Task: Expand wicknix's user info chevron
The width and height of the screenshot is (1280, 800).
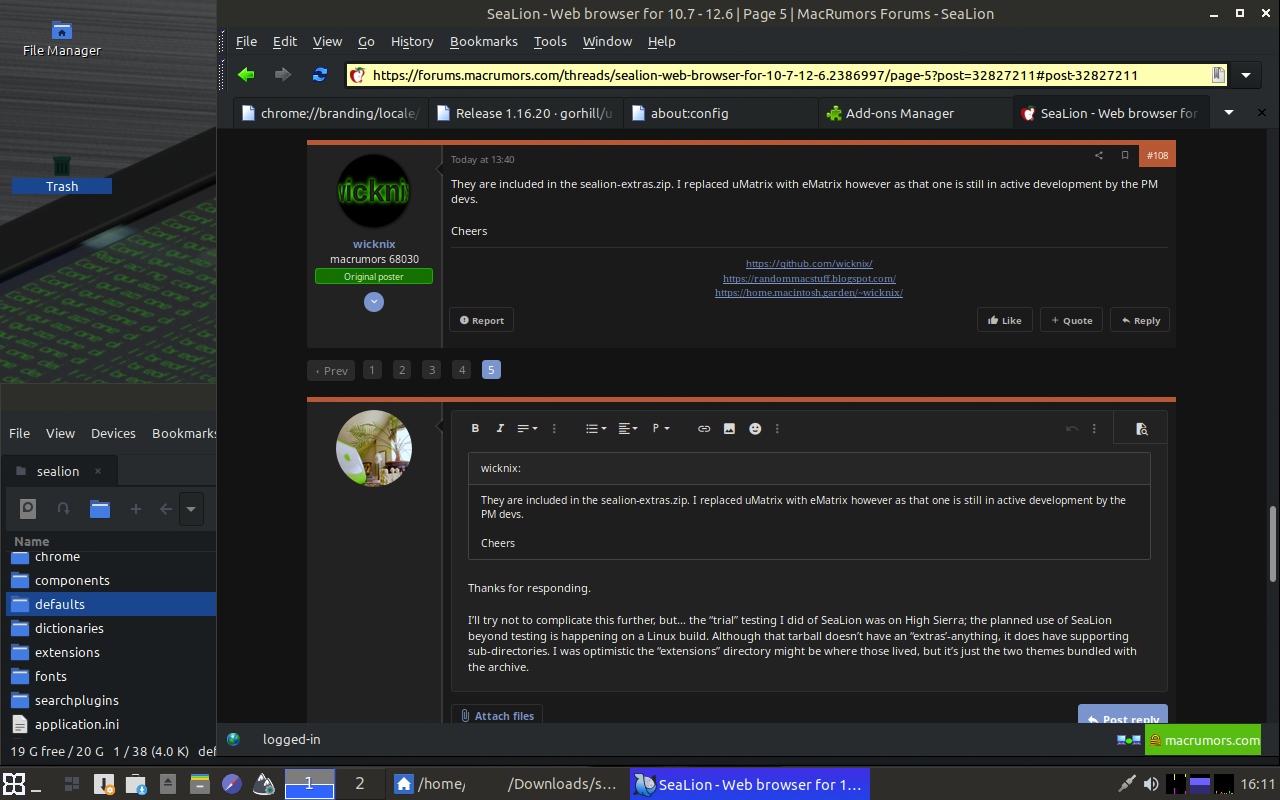Action: [374, 301]
